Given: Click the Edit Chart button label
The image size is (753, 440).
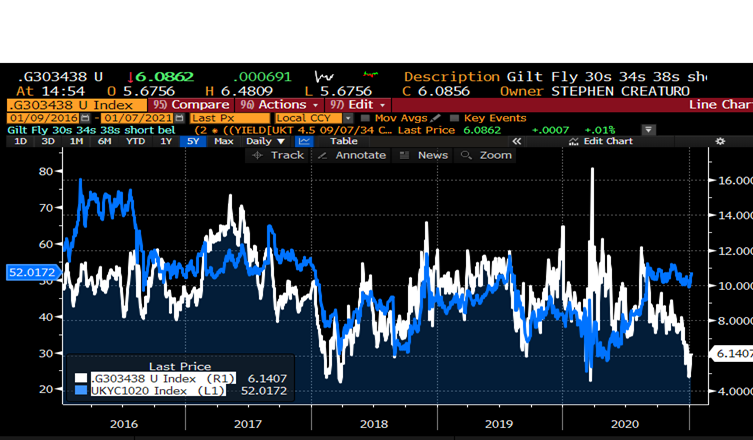Looking at the screenshot, I should pyautogui.click(x=608, y=141).
